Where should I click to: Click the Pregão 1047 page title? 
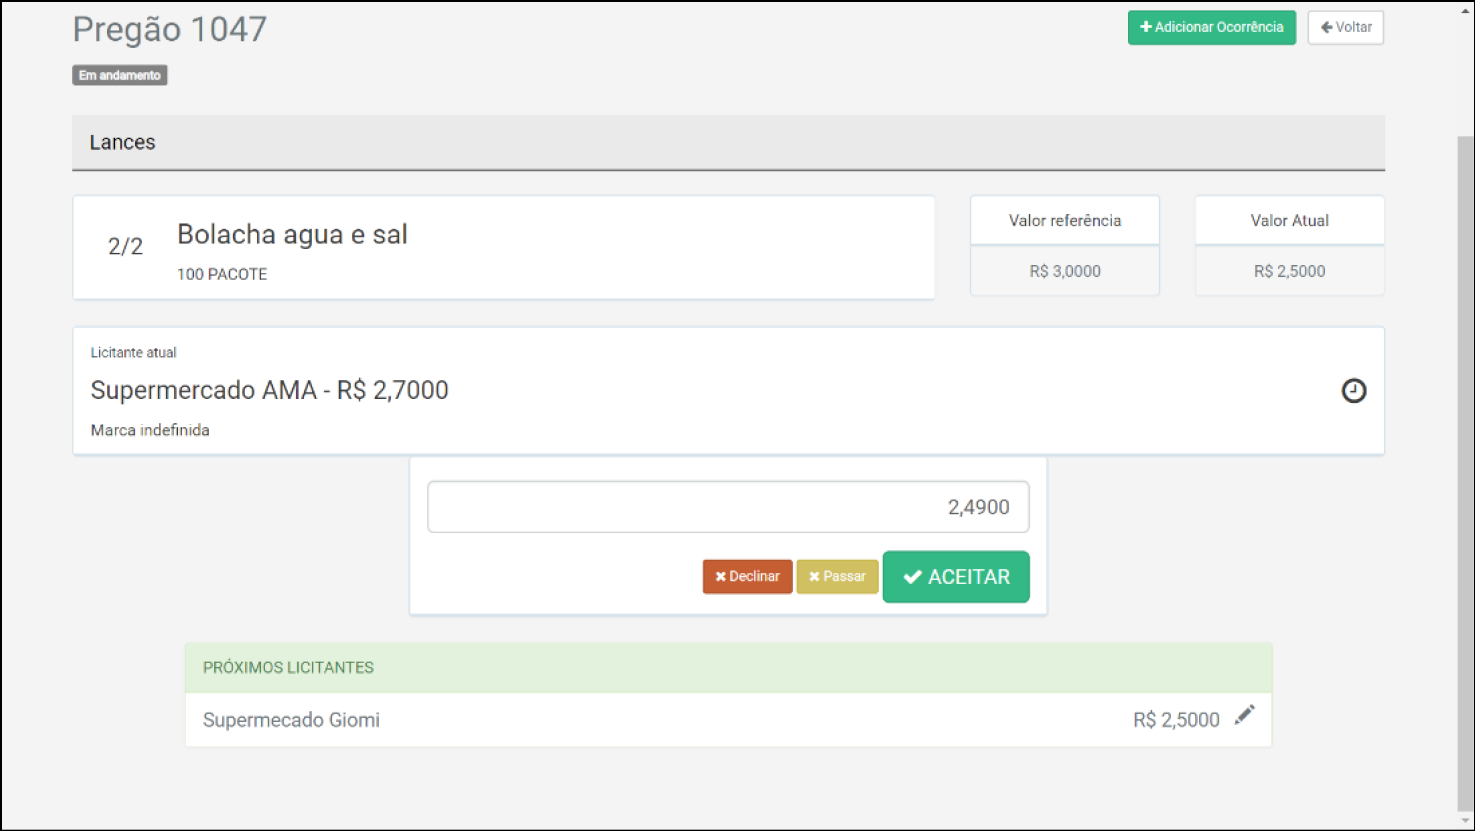point(170,30)
